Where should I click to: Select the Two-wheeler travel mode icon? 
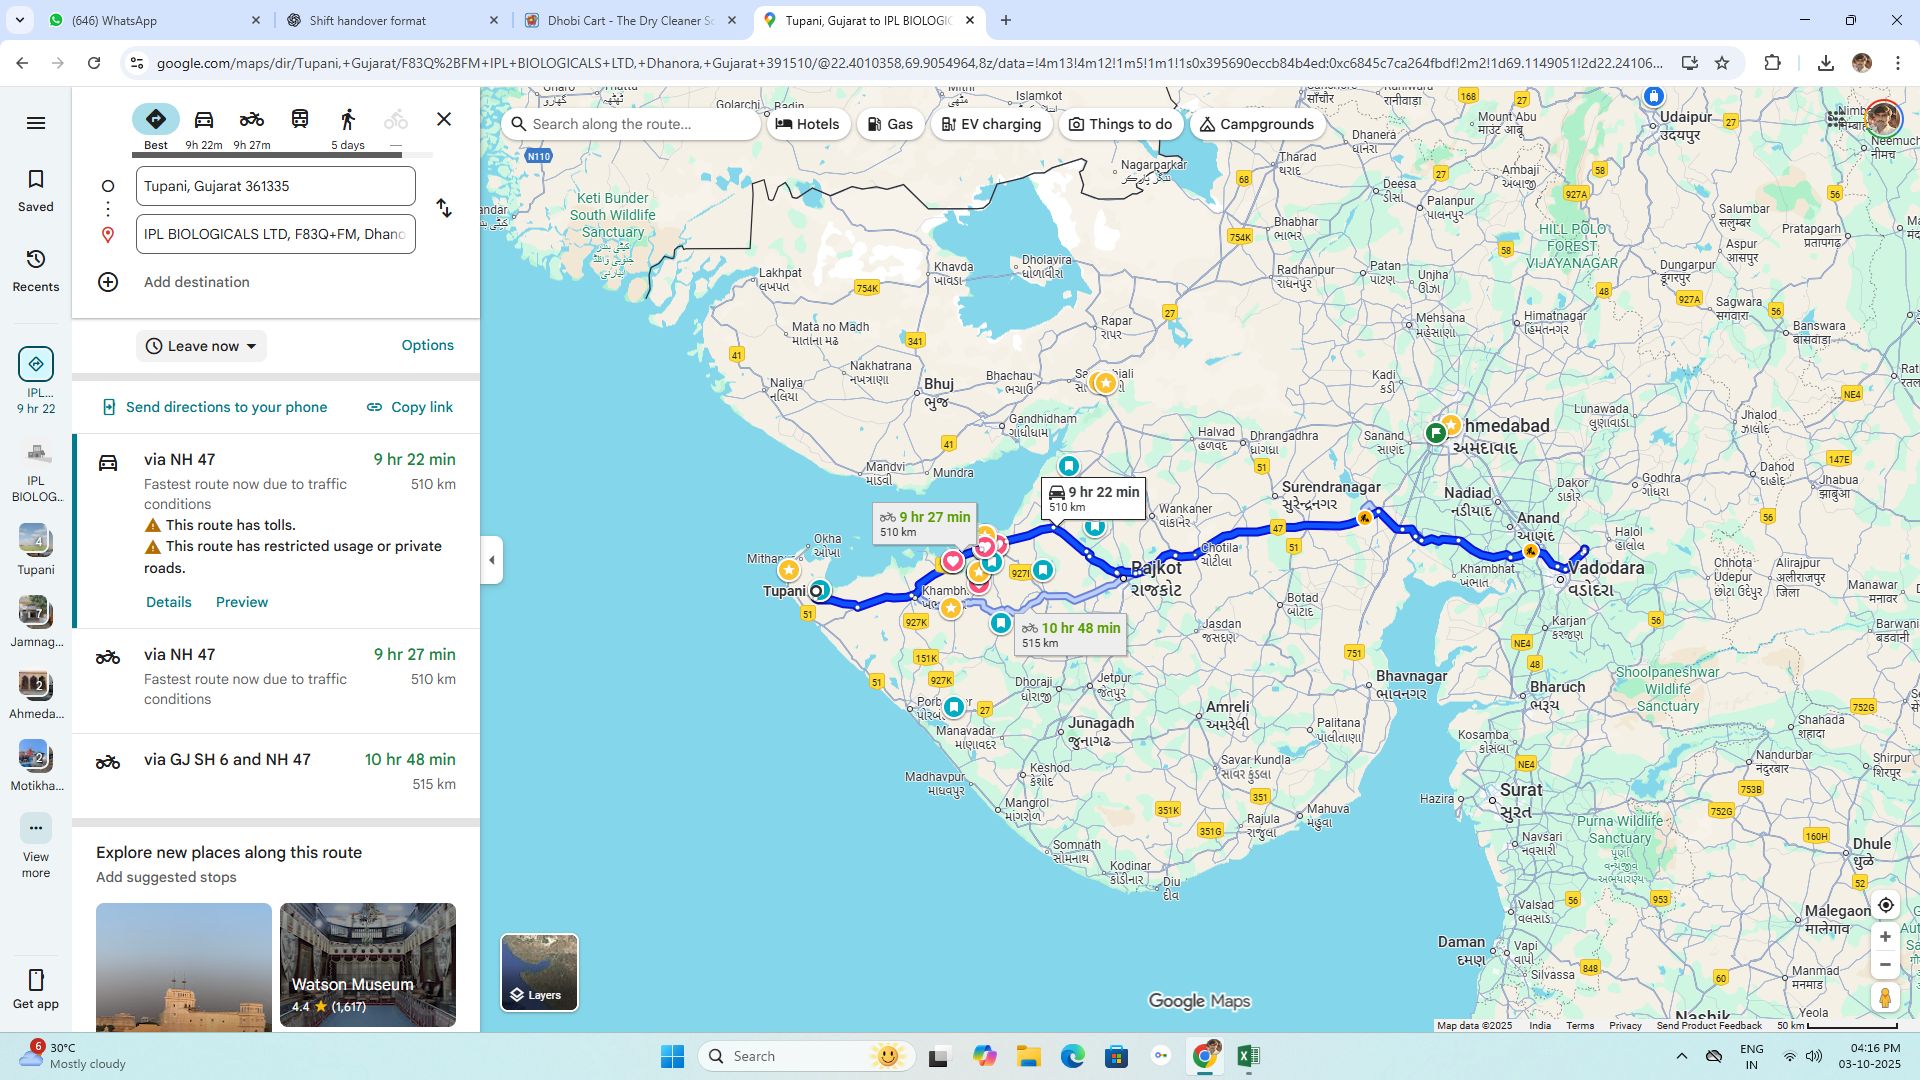(x=252, y=120)
